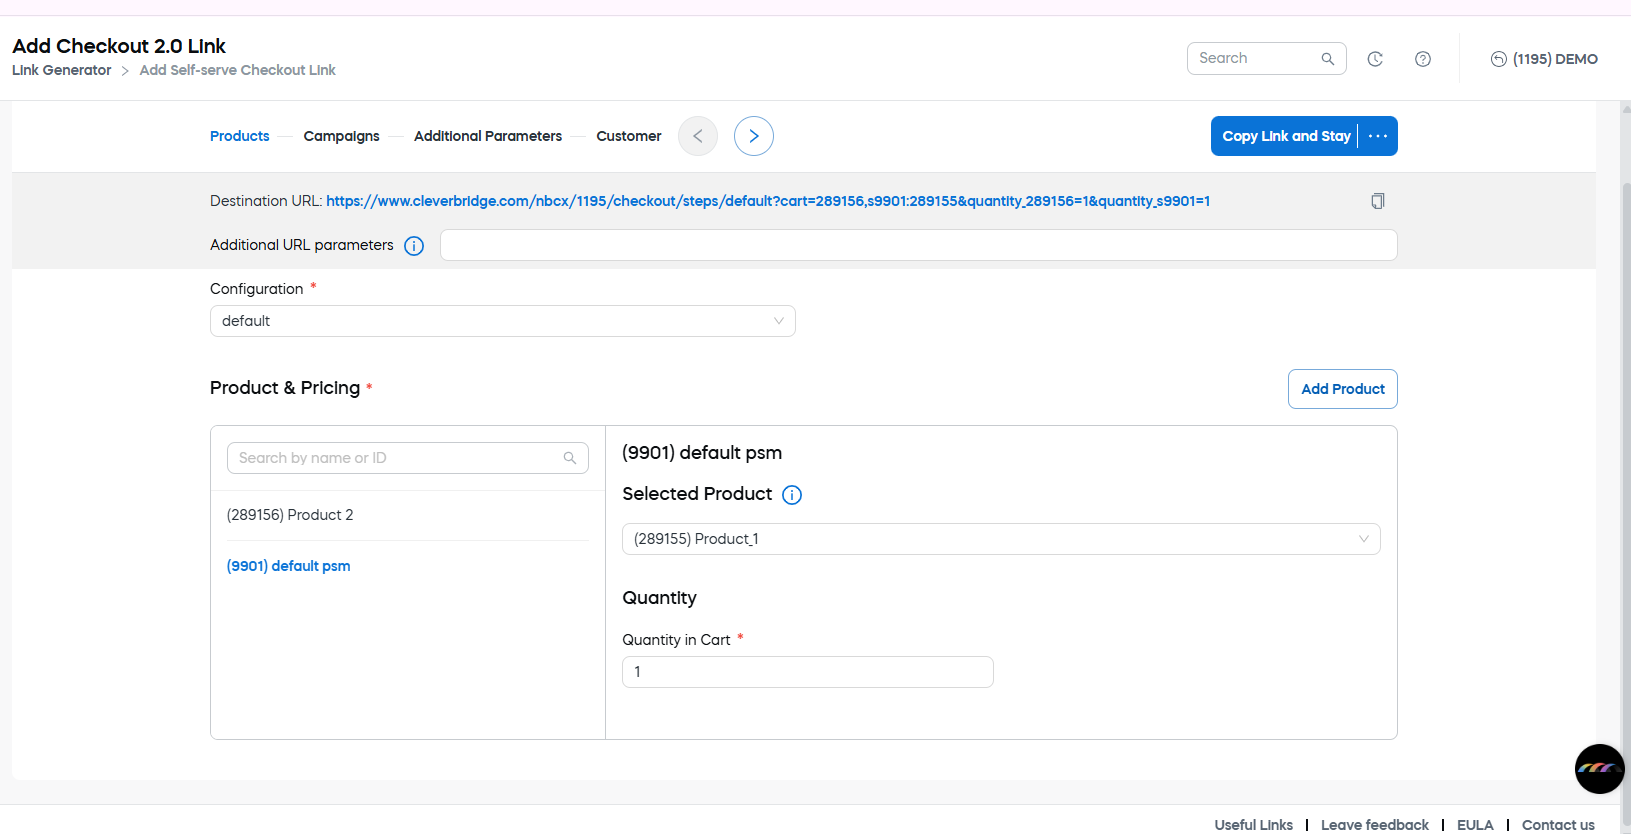1631x834 pixels.
Task: Click the previous step left arrow
Action: coord(698,136)
